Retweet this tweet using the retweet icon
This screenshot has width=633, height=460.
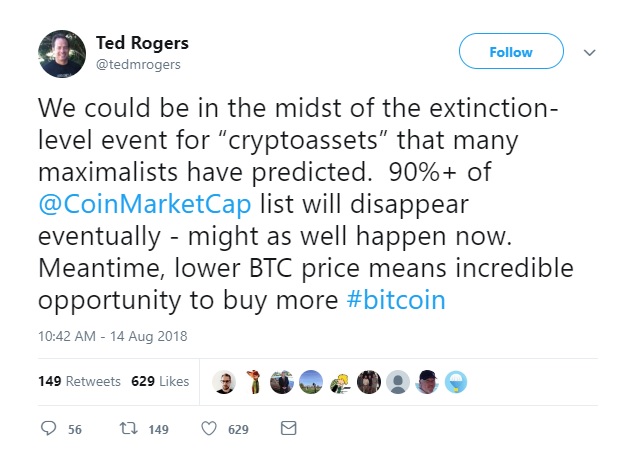coord(128,428)
